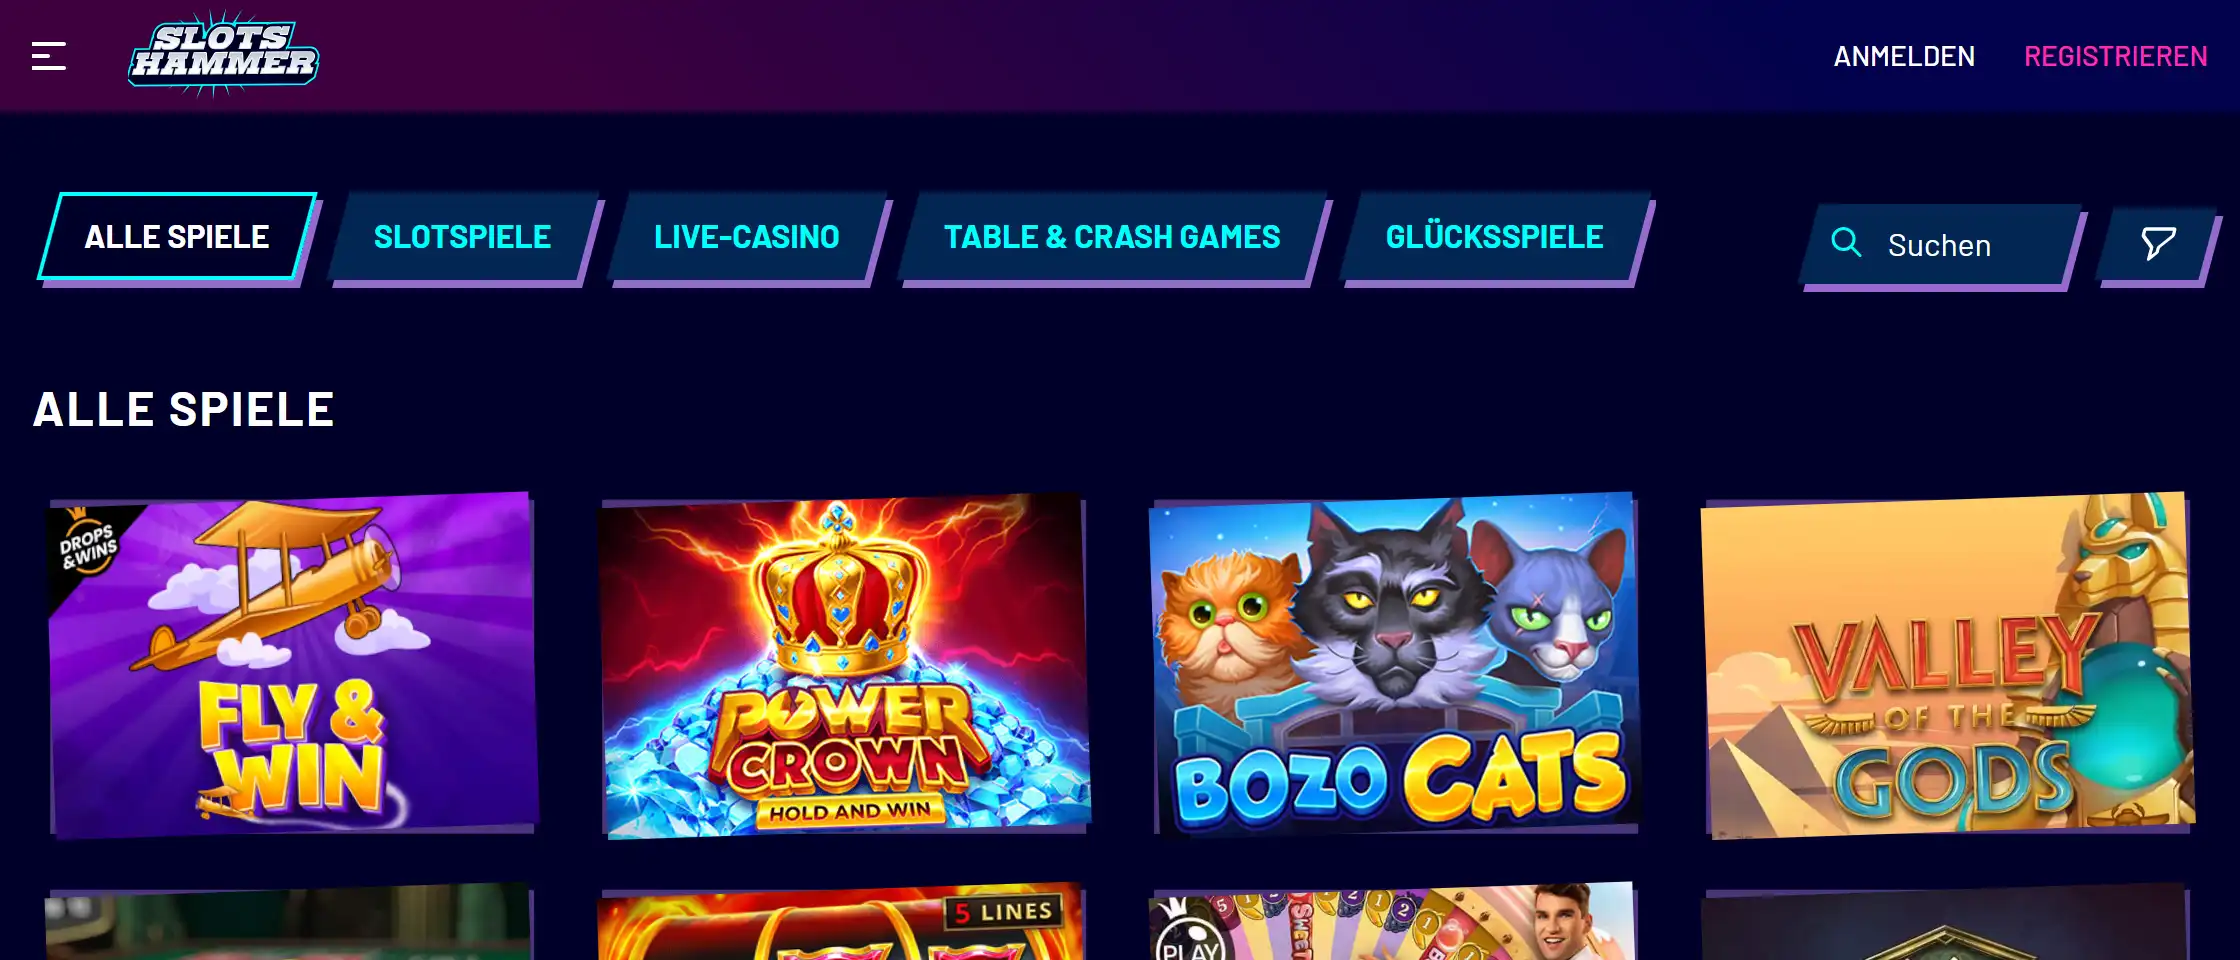The image size is (2240, 960).
Task: Select the Valley of the Gods game
Action: [1948, 665]
